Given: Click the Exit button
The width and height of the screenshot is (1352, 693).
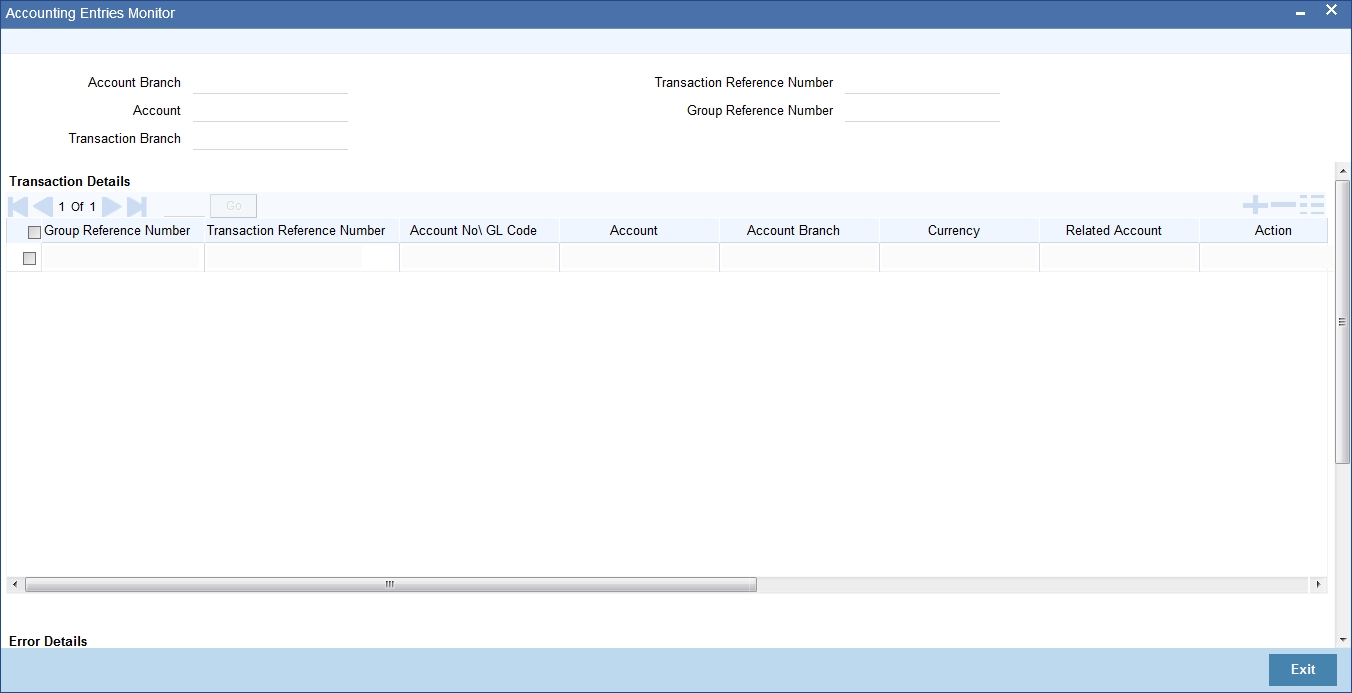Looking at the screenshot, I should 1303,670.
